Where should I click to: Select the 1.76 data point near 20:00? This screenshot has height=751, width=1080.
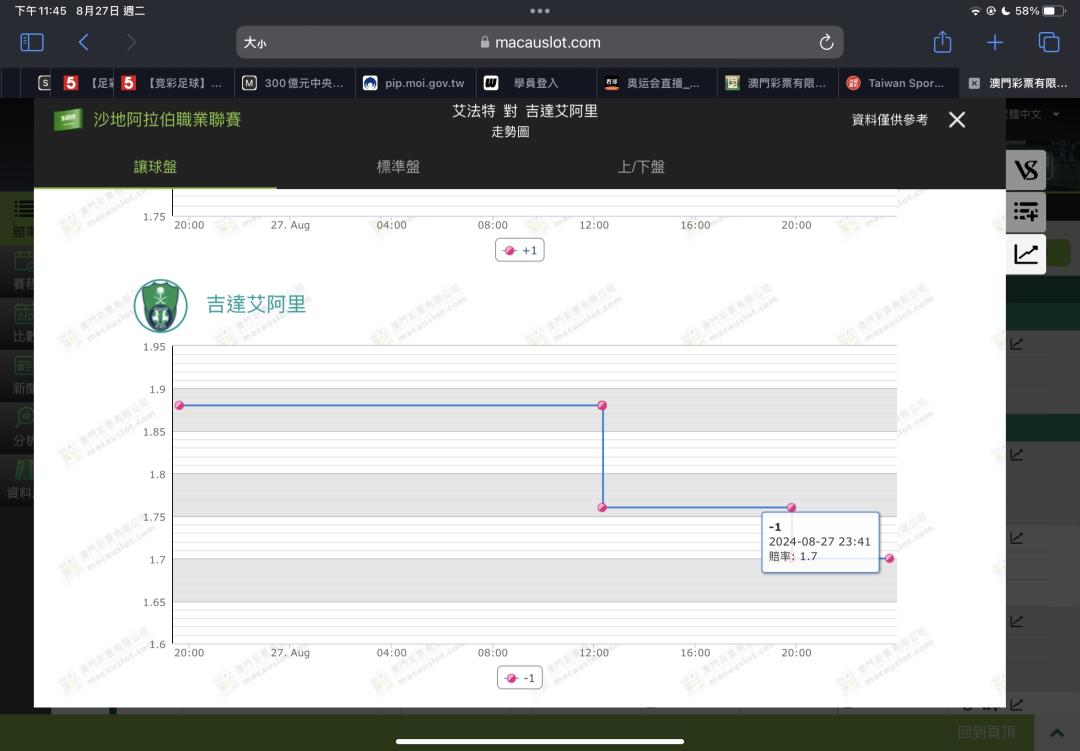791,507
